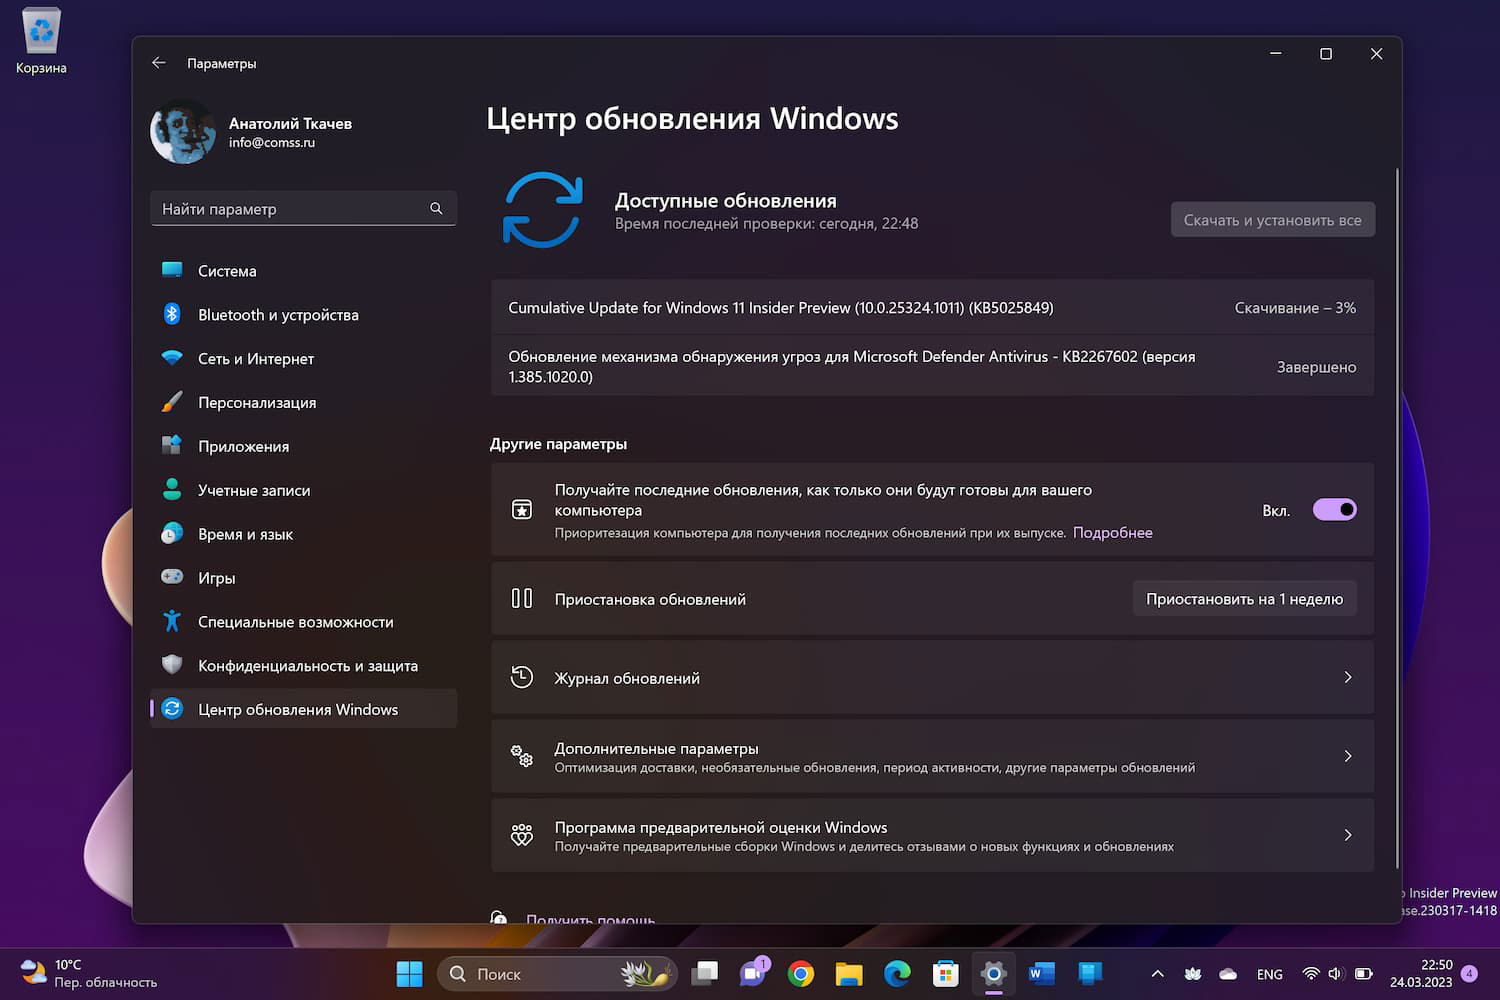The height and width of the screenshot is (1000, 1500).
Task: Click the Wi-Fi network tray icon
Action: pos(1310,974)
